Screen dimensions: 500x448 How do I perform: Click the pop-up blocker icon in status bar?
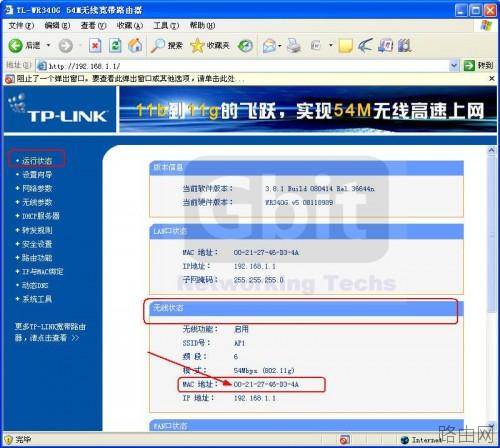pos(345,440)
